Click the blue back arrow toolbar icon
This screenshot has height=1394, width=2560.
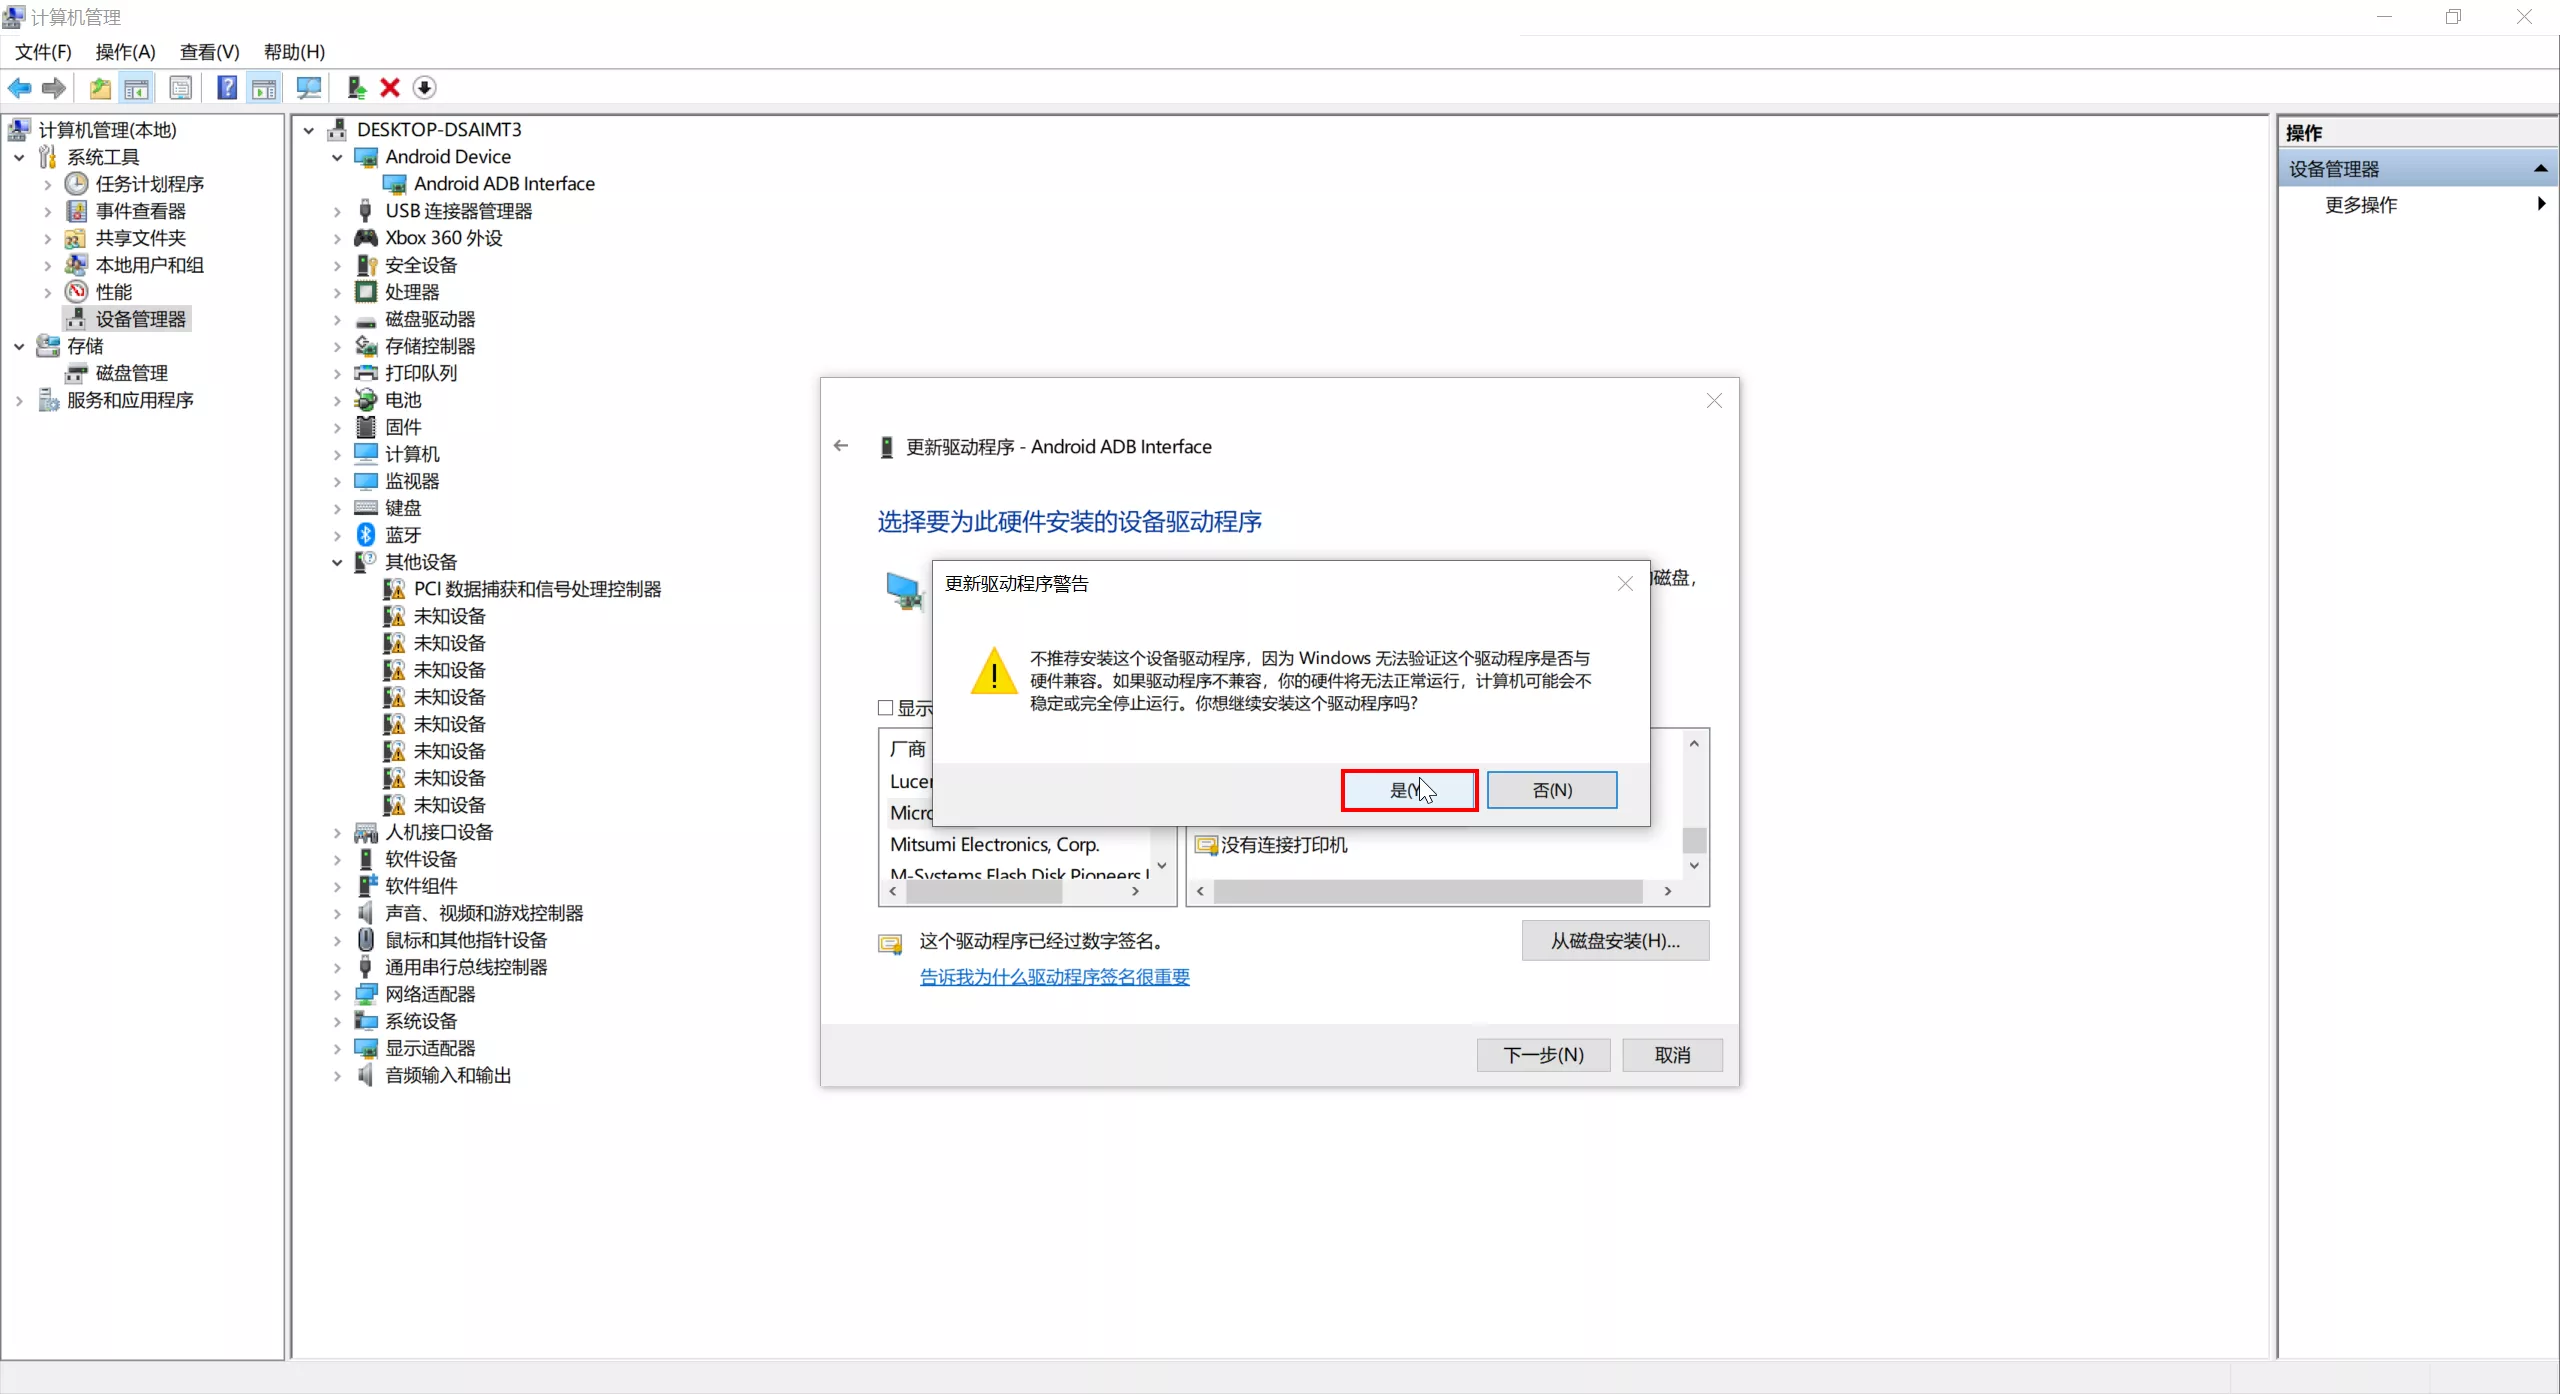click(x=19, y=88)
